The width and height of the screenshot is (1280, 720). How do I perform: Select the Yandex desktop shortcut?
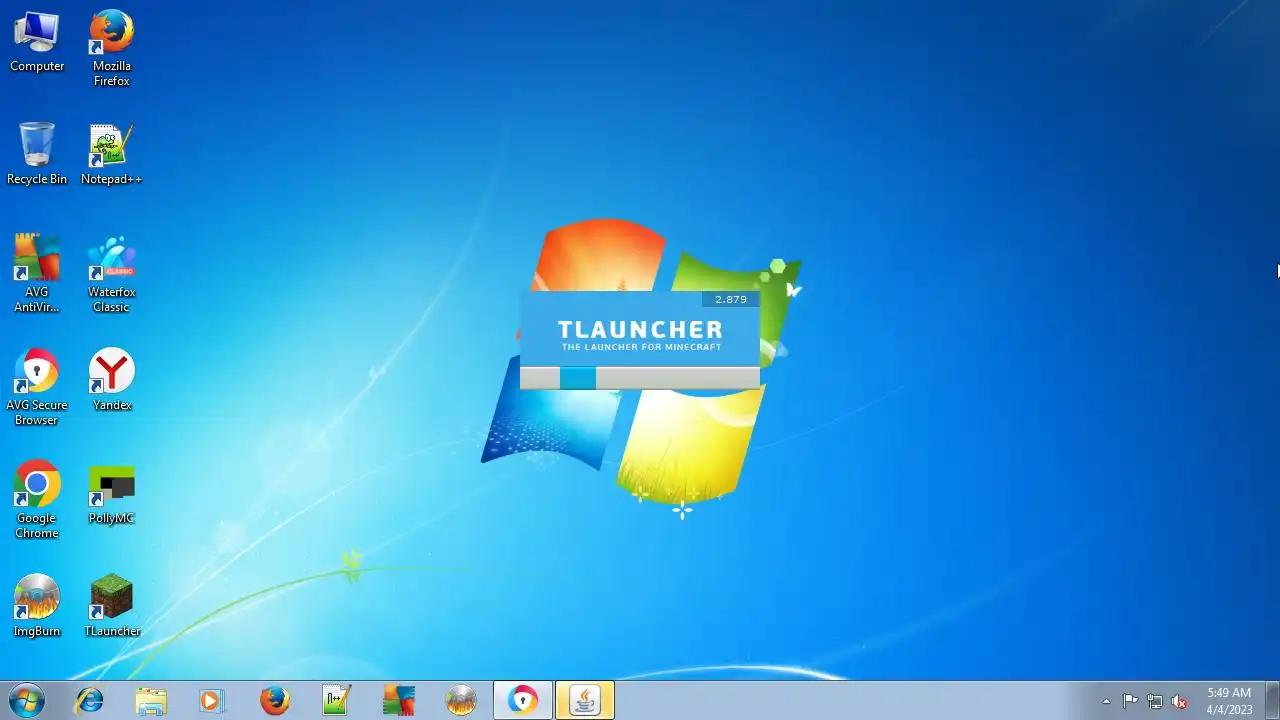[x=112, y=380]
